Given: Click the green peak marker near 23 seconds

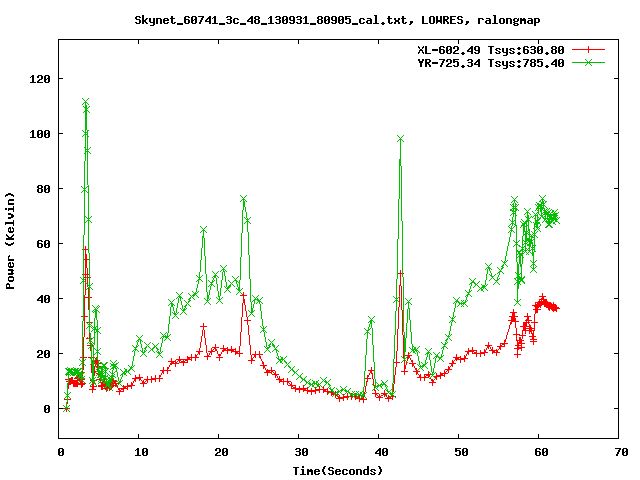Looking at the screenshot, I should [x=244, y=199].
